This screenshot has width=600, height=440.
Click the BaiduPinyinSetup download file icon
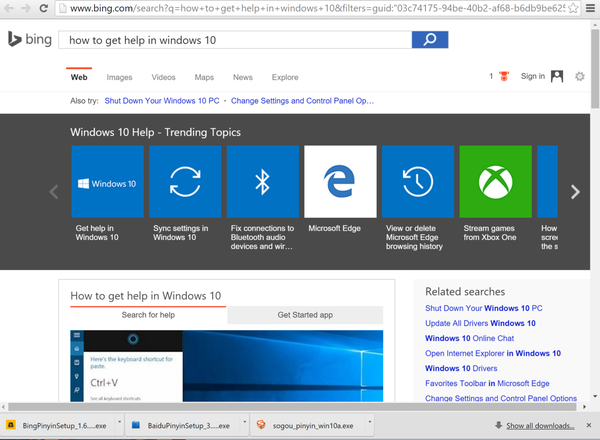[136, 425]
